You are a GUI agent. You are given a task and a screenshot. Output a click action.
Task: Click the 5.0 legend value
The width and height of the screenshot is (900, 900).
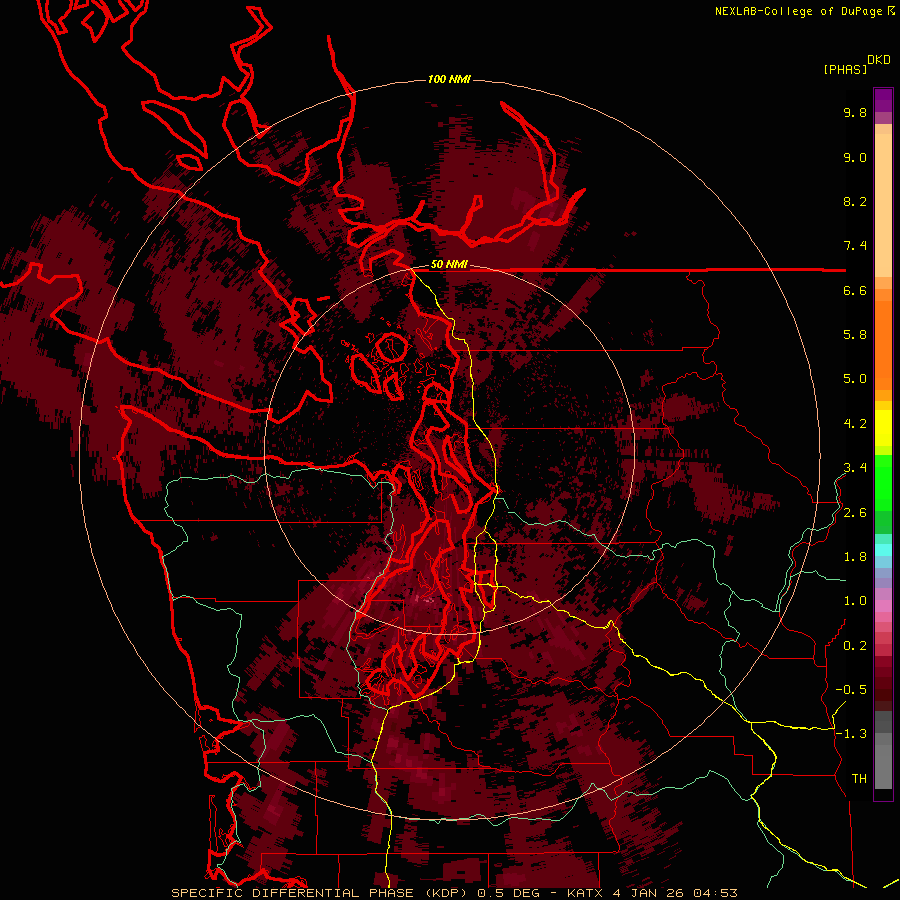(x=855, y=379)
